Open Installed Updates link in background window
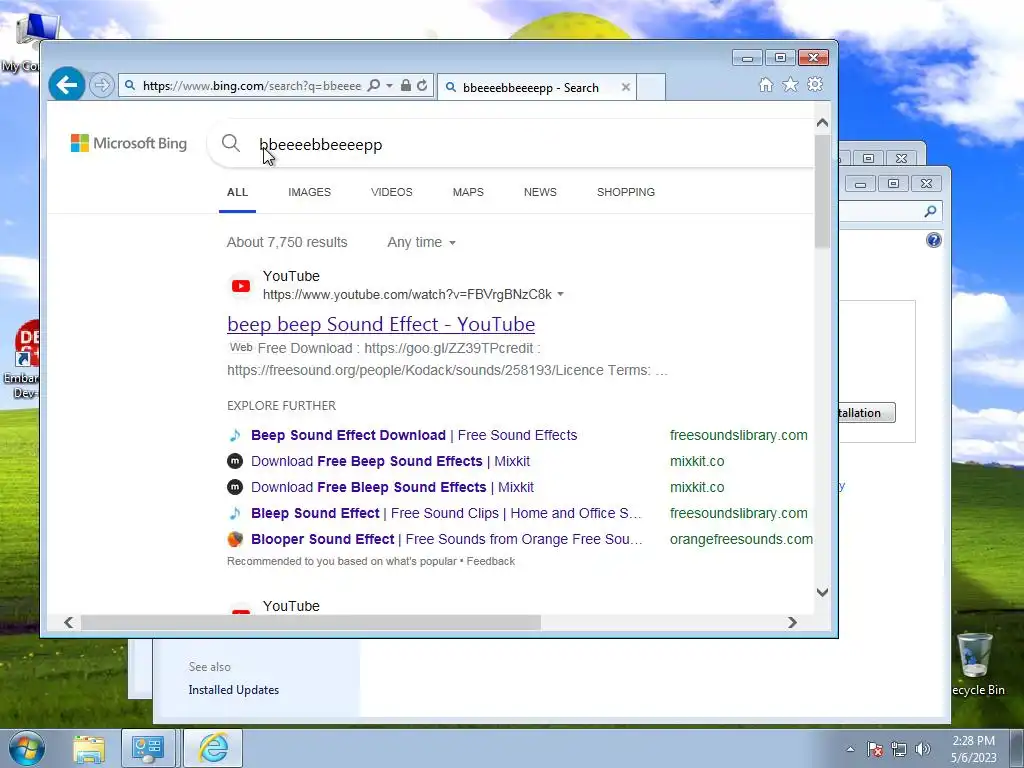Image resolution: width=1024 pixels, height=768 pixels. click(234, 690)
